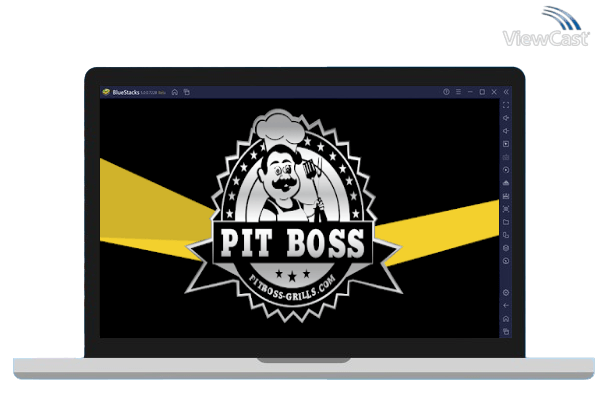Take a screenshot with the capture icon
Image resolution: width=602 pixels, height=414 pixels.
pyautogui.click(x=506, y=209)
